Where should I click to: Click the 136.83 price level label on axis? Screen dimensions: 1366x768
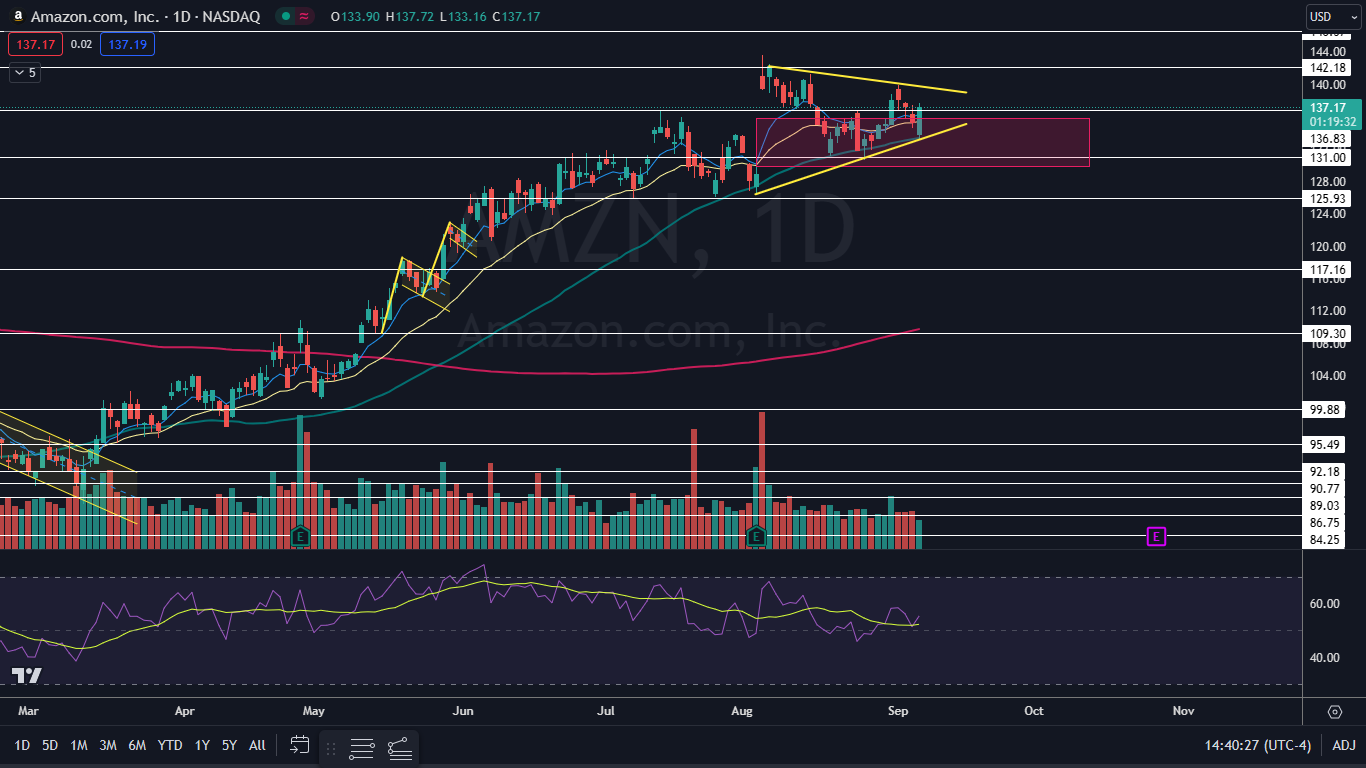(x=1326, y=138)
